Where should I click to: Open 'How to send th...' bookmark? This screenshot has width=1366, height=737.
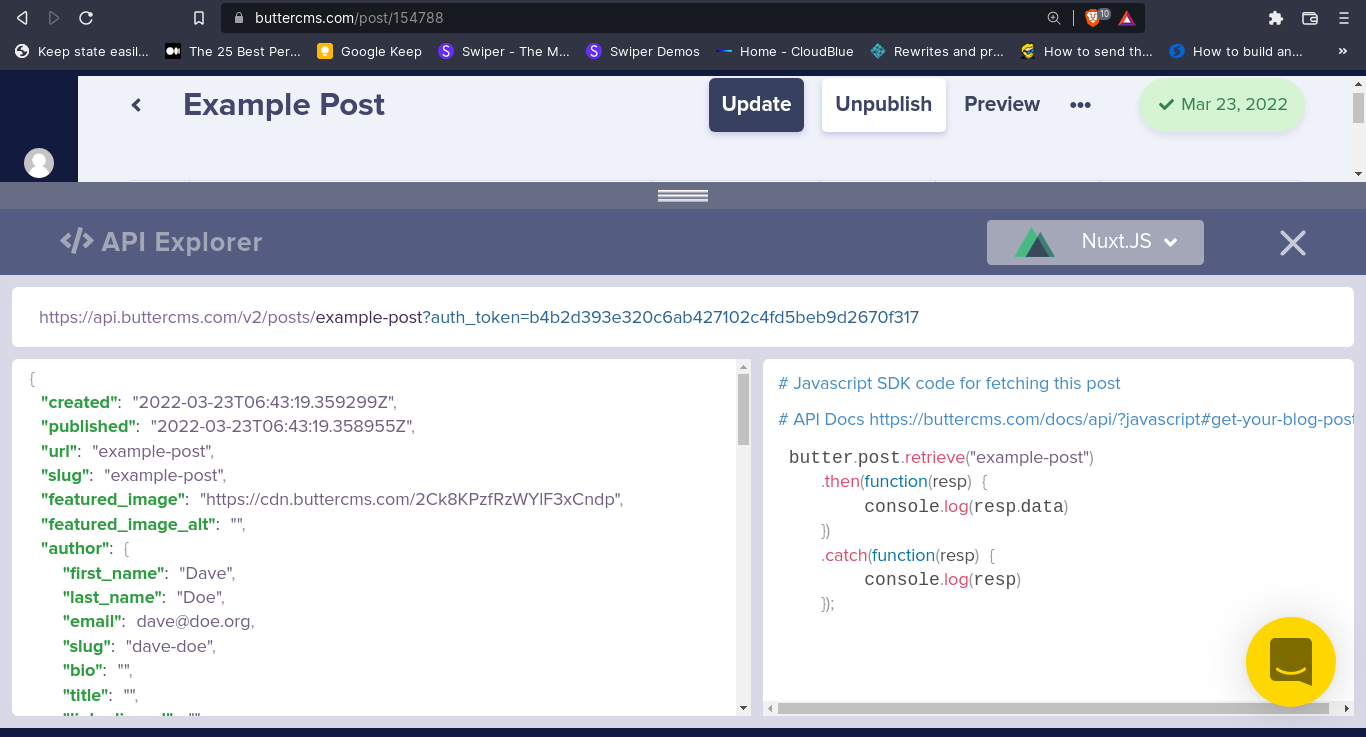[1086, 51]
